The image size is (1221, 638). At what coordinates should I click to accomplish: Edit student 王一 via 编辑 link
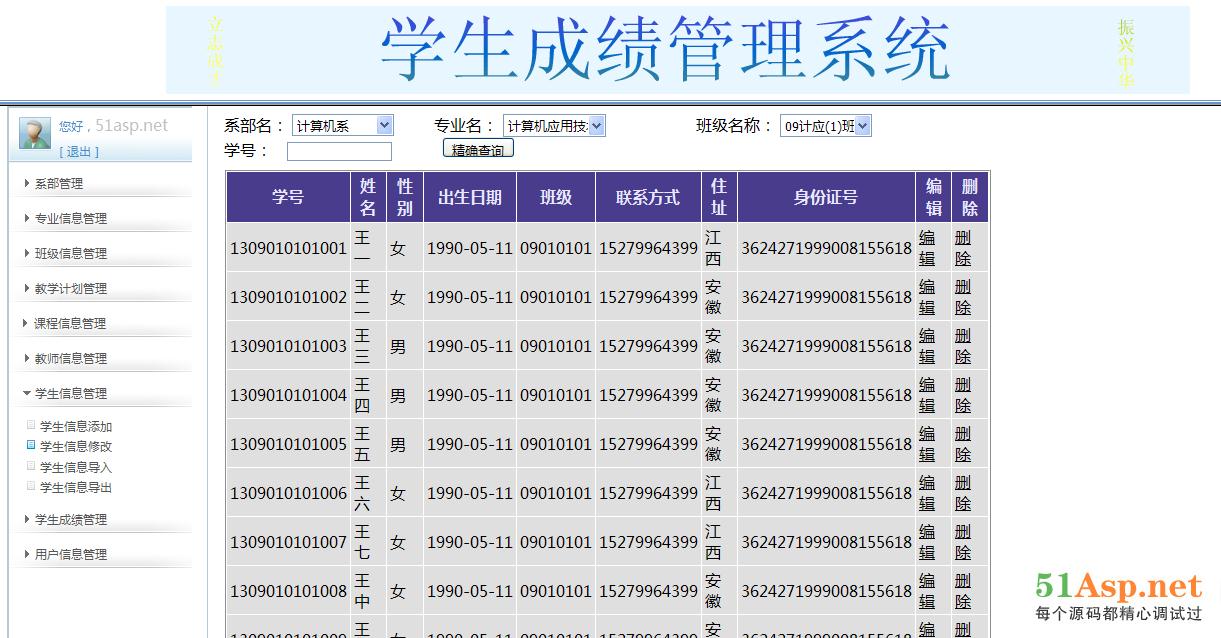927,248
